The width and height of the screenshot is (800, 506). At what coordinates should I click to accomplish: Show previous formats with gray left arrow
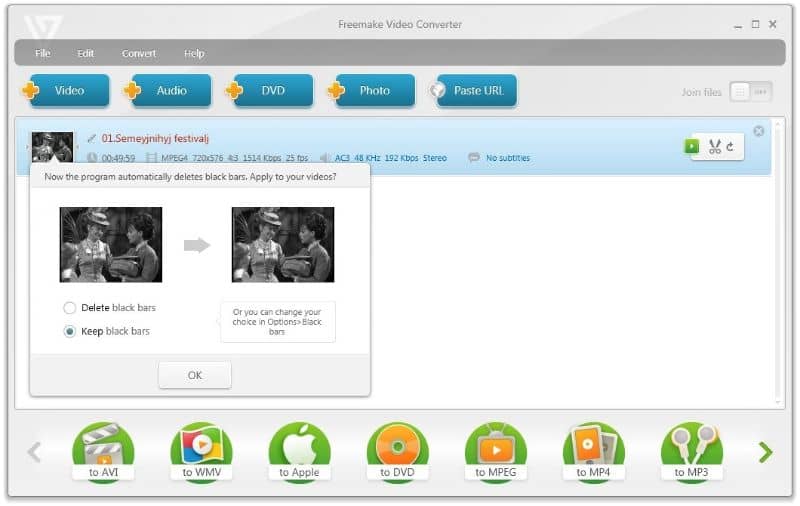click(34, 452)
